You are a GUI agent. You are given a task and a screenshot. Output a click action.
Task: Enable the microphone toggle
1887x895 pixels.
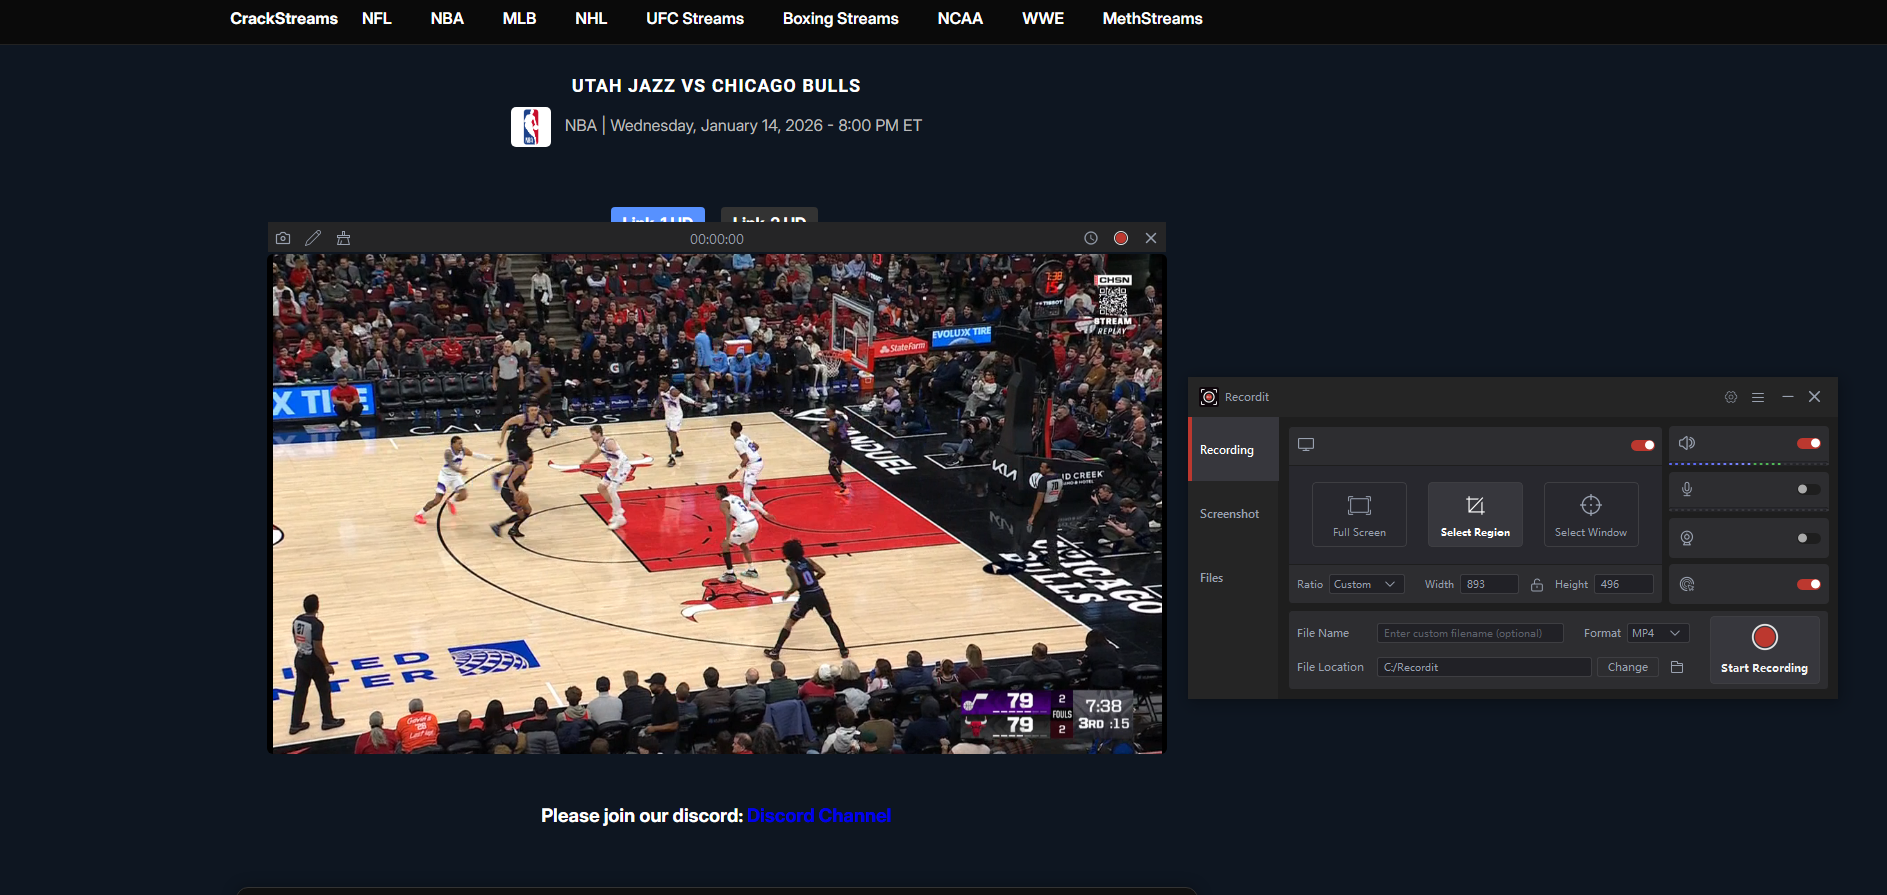pyautogui.click(x=1808, y=489)
